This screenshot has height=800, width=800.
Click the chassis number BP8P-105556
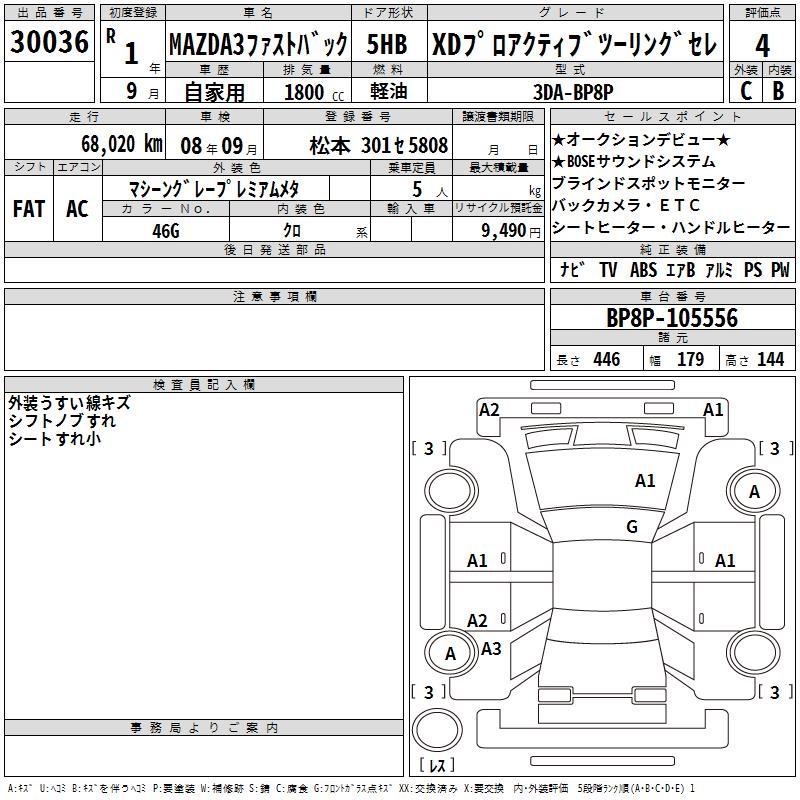pos(672,318)
